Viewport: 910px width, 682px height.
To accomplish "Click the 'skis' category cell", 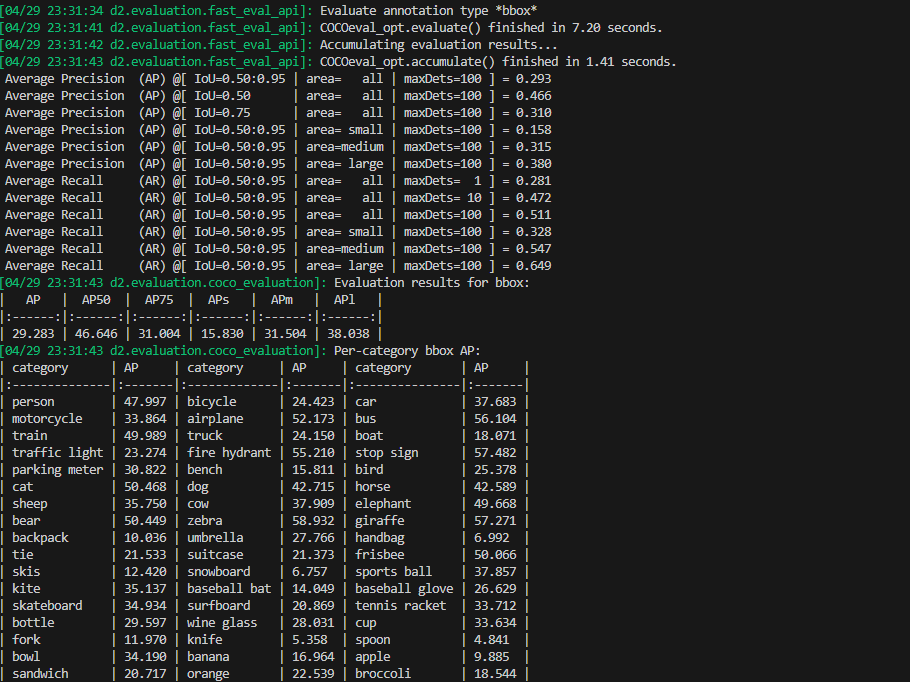I will (26, 572).
